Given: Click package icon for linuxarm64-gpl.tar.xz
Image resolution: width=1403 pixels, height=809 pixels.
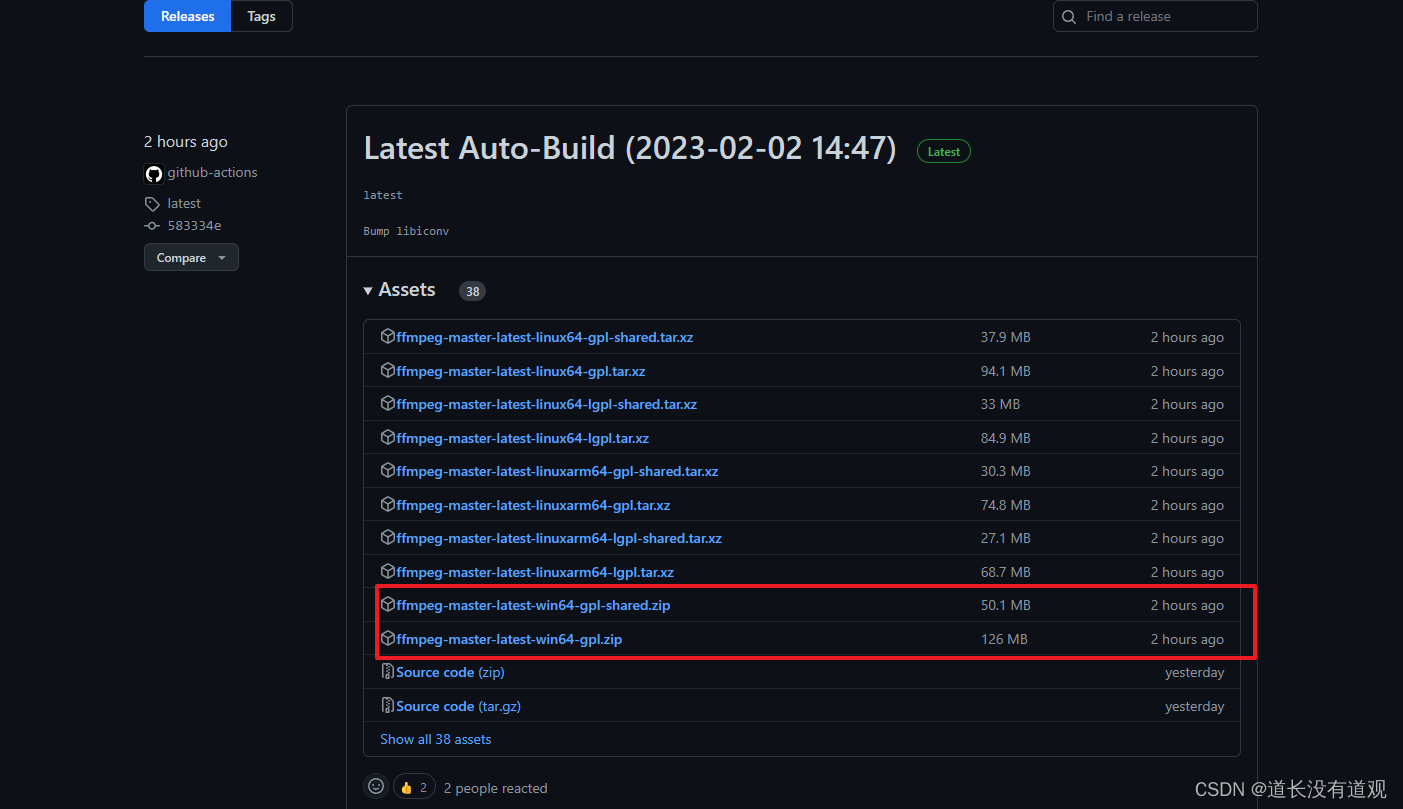Looking at the screenshot, I should click(x=388, y=505).
